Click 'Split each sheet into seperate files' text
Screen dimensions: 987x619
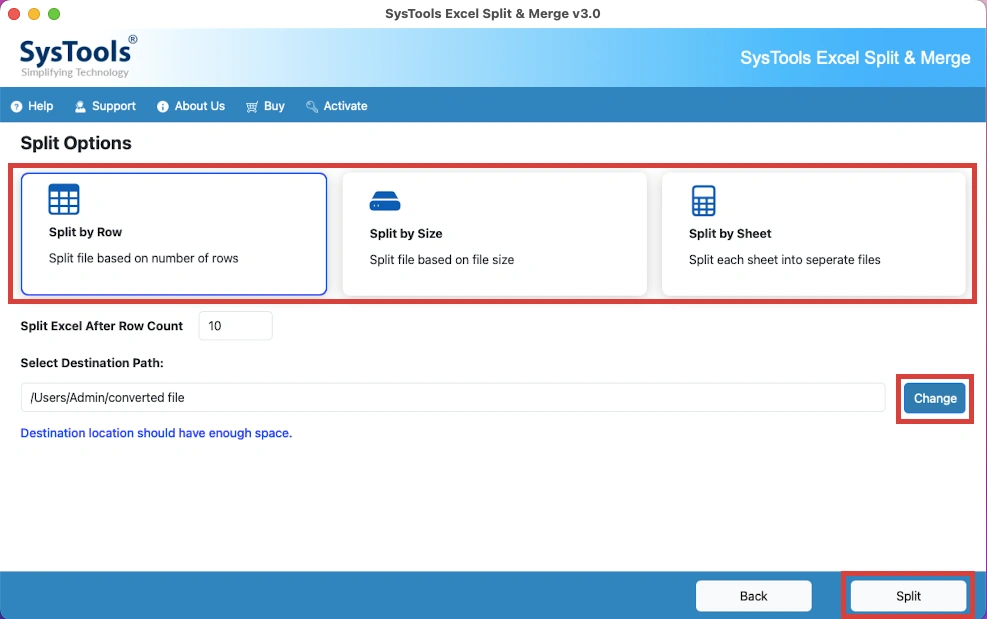784,259
